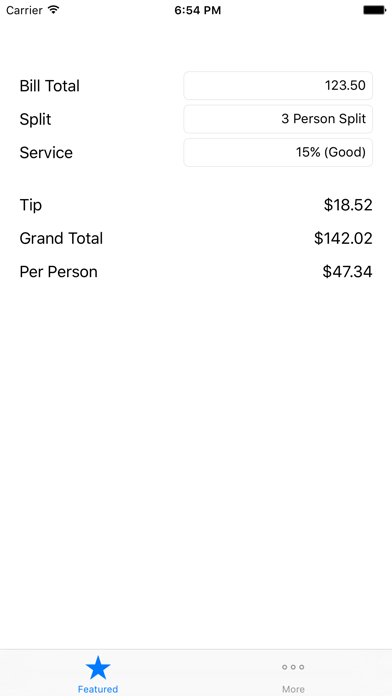Click the battery indicator icon

coord(374,10)
